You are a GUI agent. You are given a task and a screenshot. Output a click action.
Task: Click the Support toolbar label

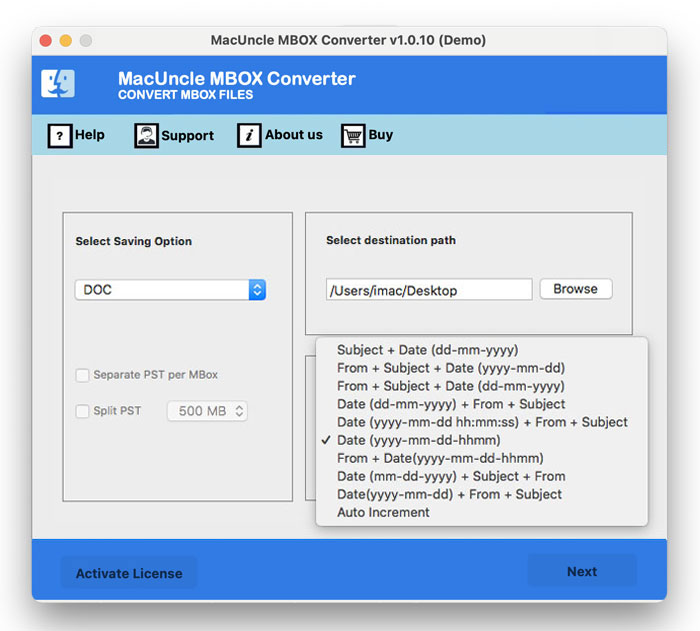[x=188, y=135]
